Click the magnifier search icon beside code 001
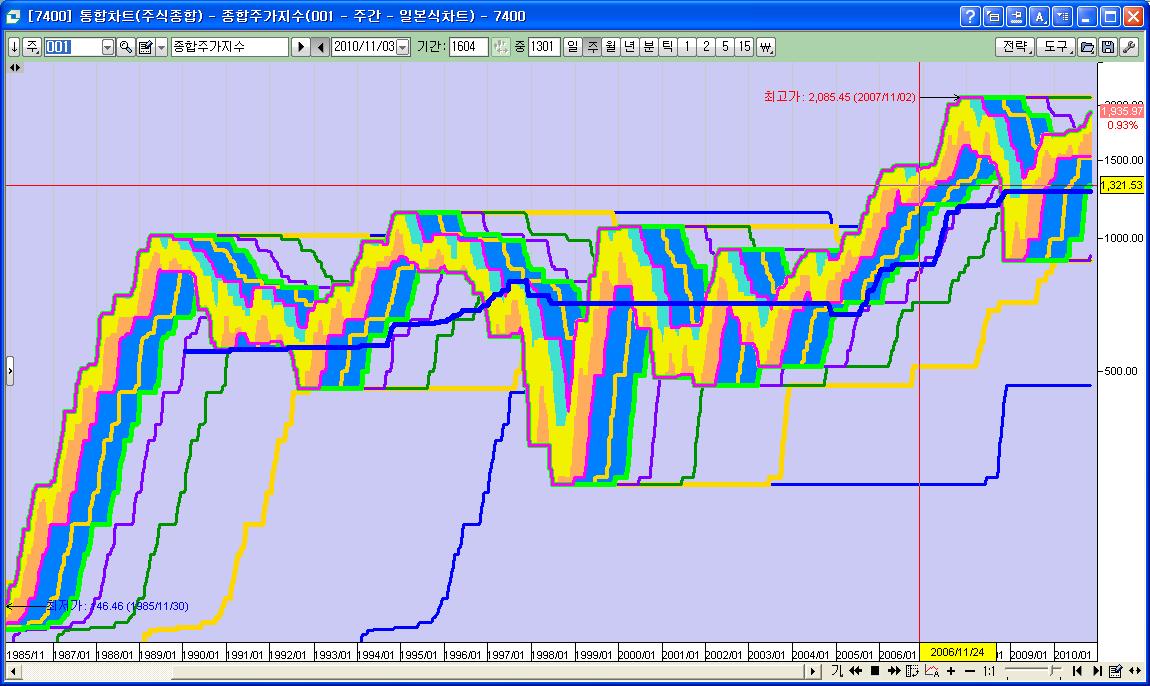Screen dimensions: 1150x686 click(x=126, y=47)
